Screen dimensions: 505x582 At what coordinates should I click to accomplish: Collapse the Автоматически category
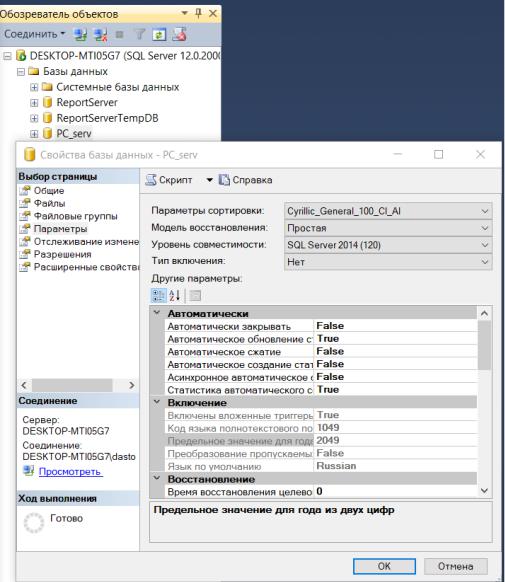click(x=157, y=313)
